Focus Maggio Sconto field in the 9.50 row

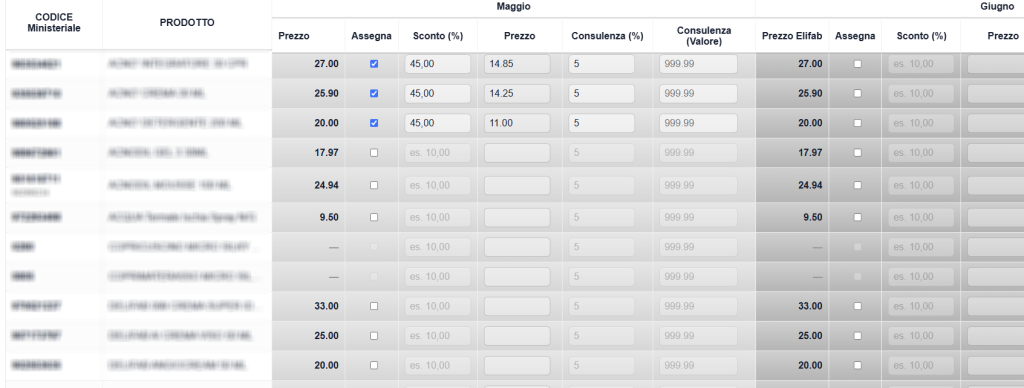438,218
